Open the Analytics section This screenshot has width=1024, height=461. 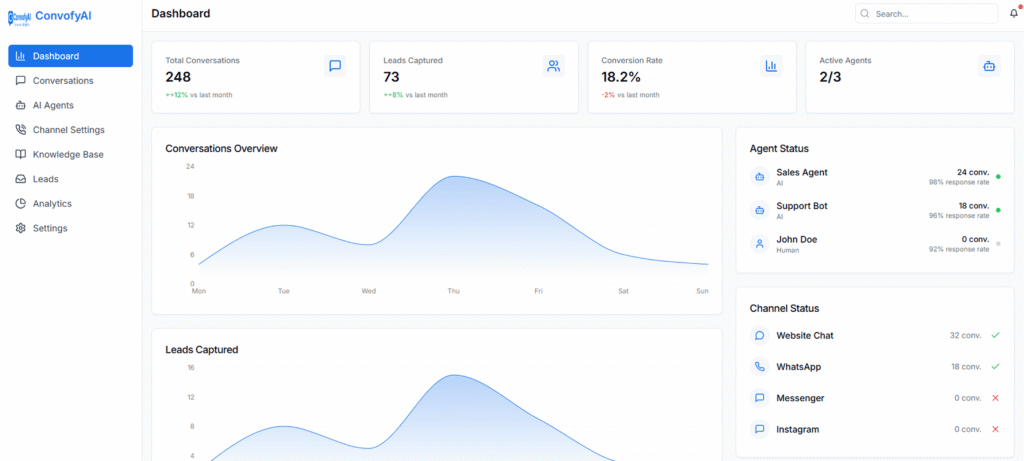coord(52,204)
